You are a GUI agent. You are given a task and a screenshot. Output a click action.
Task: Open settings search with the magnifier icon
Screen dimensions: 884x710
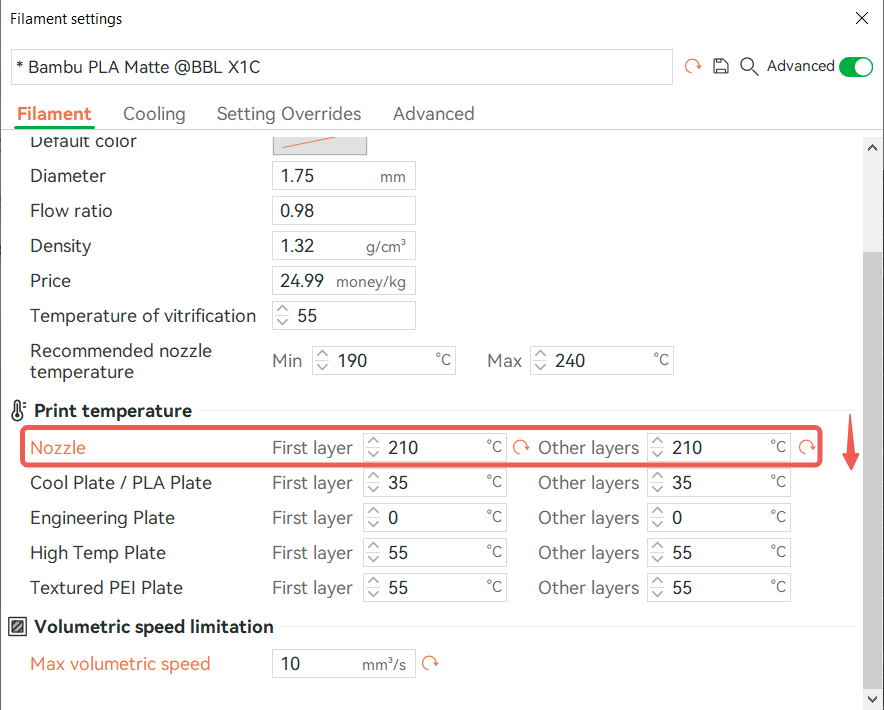[749, 67]
